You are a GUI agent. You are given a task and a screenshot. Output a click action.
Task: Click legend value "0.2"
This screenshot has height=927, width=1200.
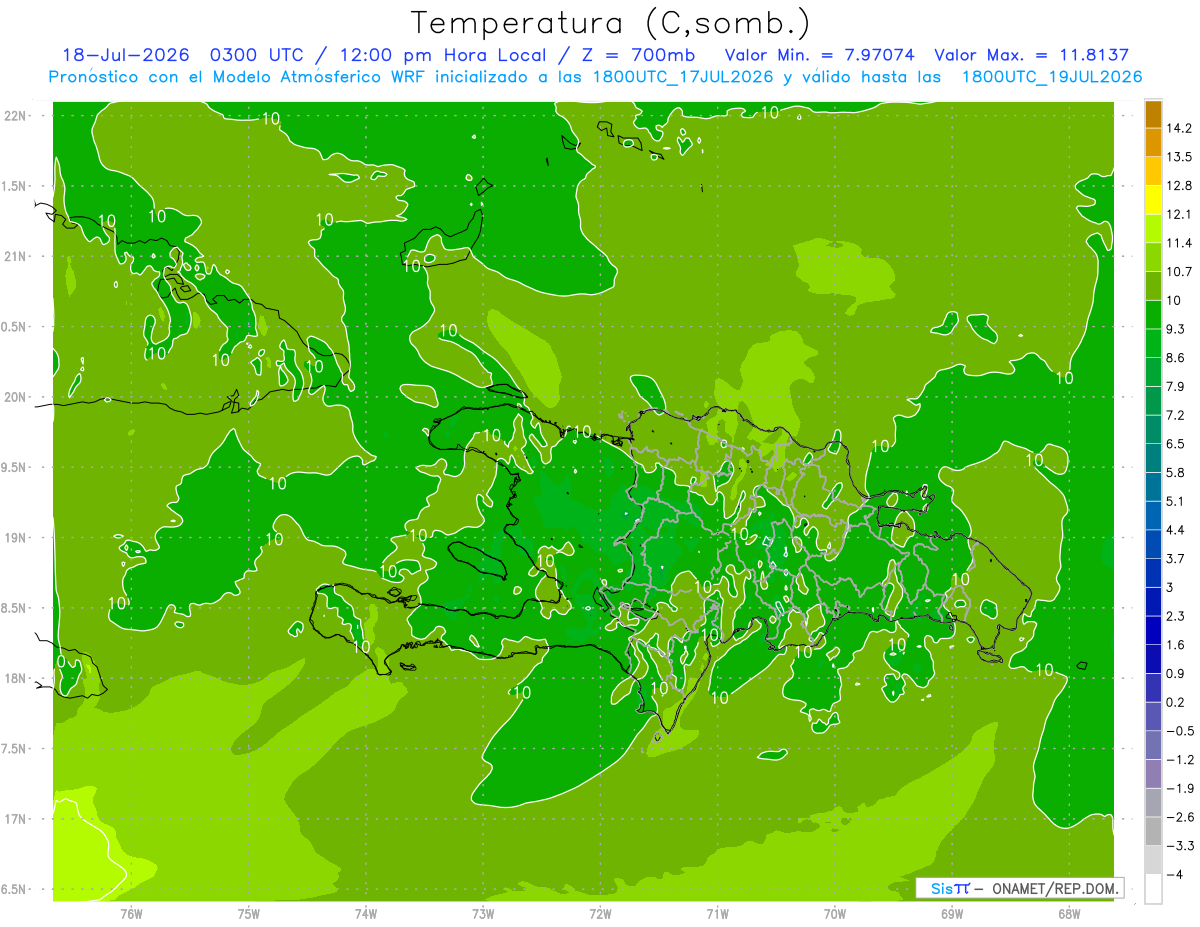1176,702
